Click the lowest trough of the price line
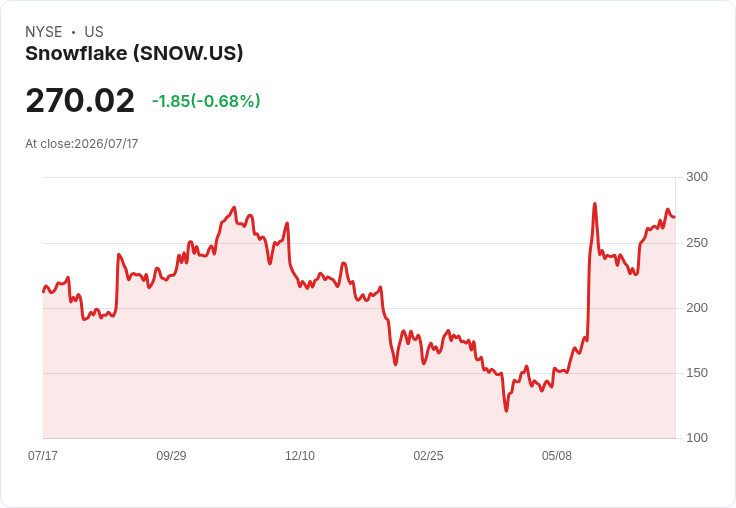 [506, 411]
